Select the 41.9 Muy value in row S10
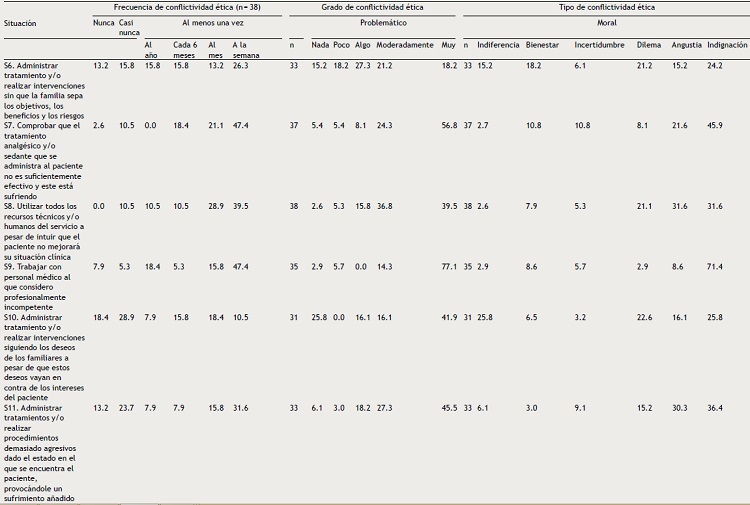The image size is (750, 505). coord(449,317)
